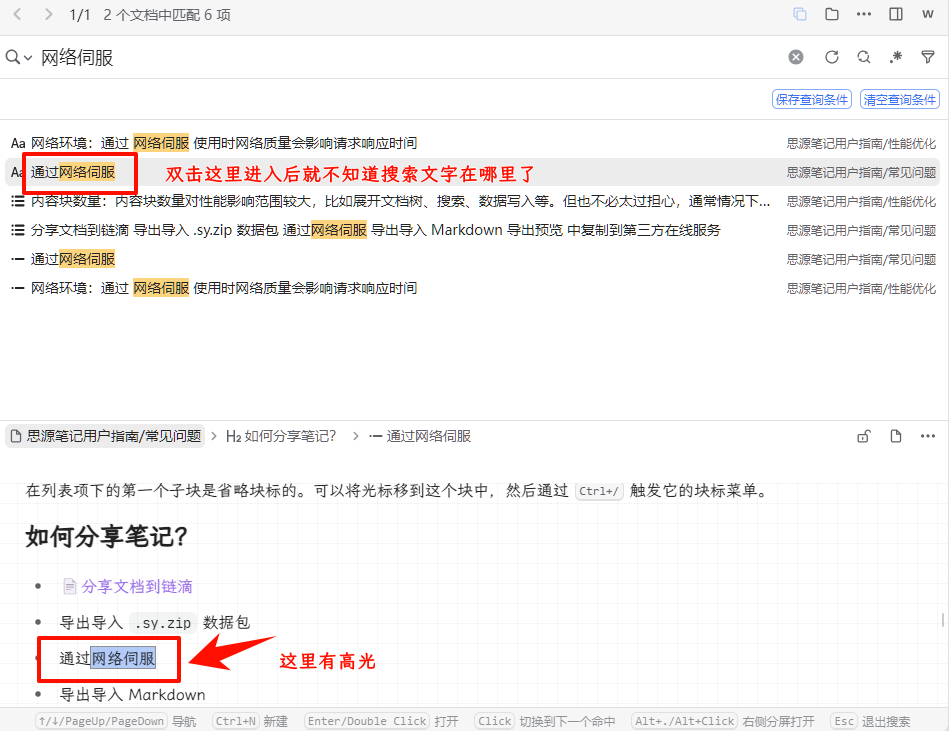Viewport: 949px width, 731px height.
Task: Click the copy/multi-window icon in top bar
Action: point(800,14)
